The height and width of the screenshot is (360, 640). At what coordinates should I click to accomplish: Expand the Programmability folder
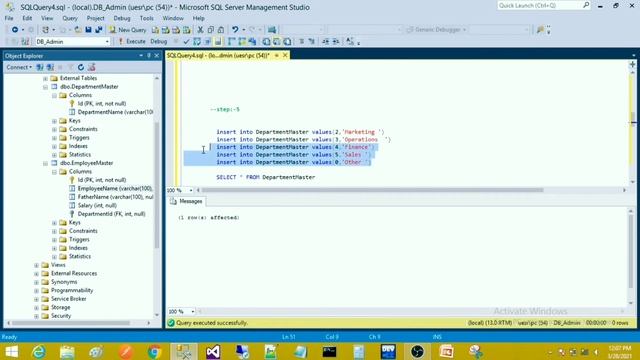[36, 291]
